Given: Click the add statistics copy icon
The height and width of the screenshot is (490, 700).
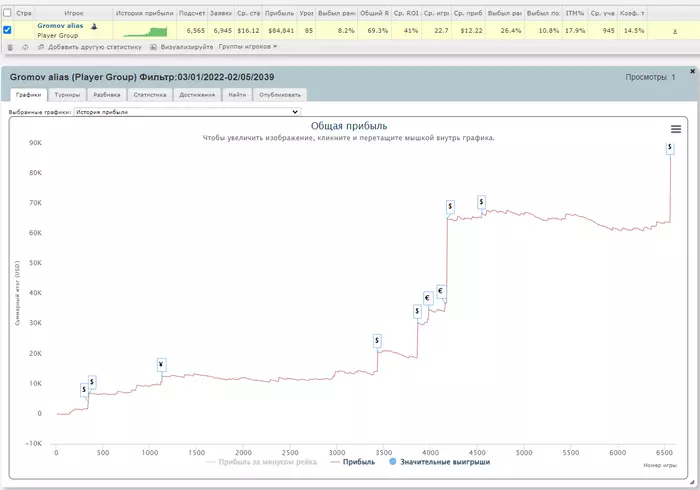Looking at the screenshot, I should click(41, 47).
